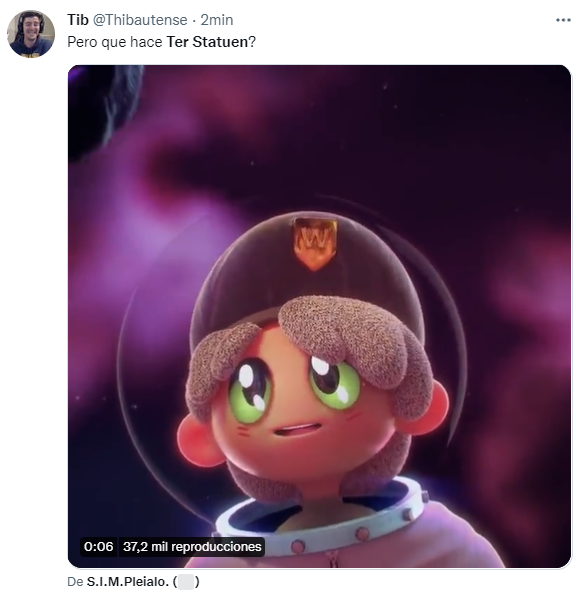Click the 0:06 video duration badge
Viewport: 587px width, 592px height.
click(x=99, y=547)
